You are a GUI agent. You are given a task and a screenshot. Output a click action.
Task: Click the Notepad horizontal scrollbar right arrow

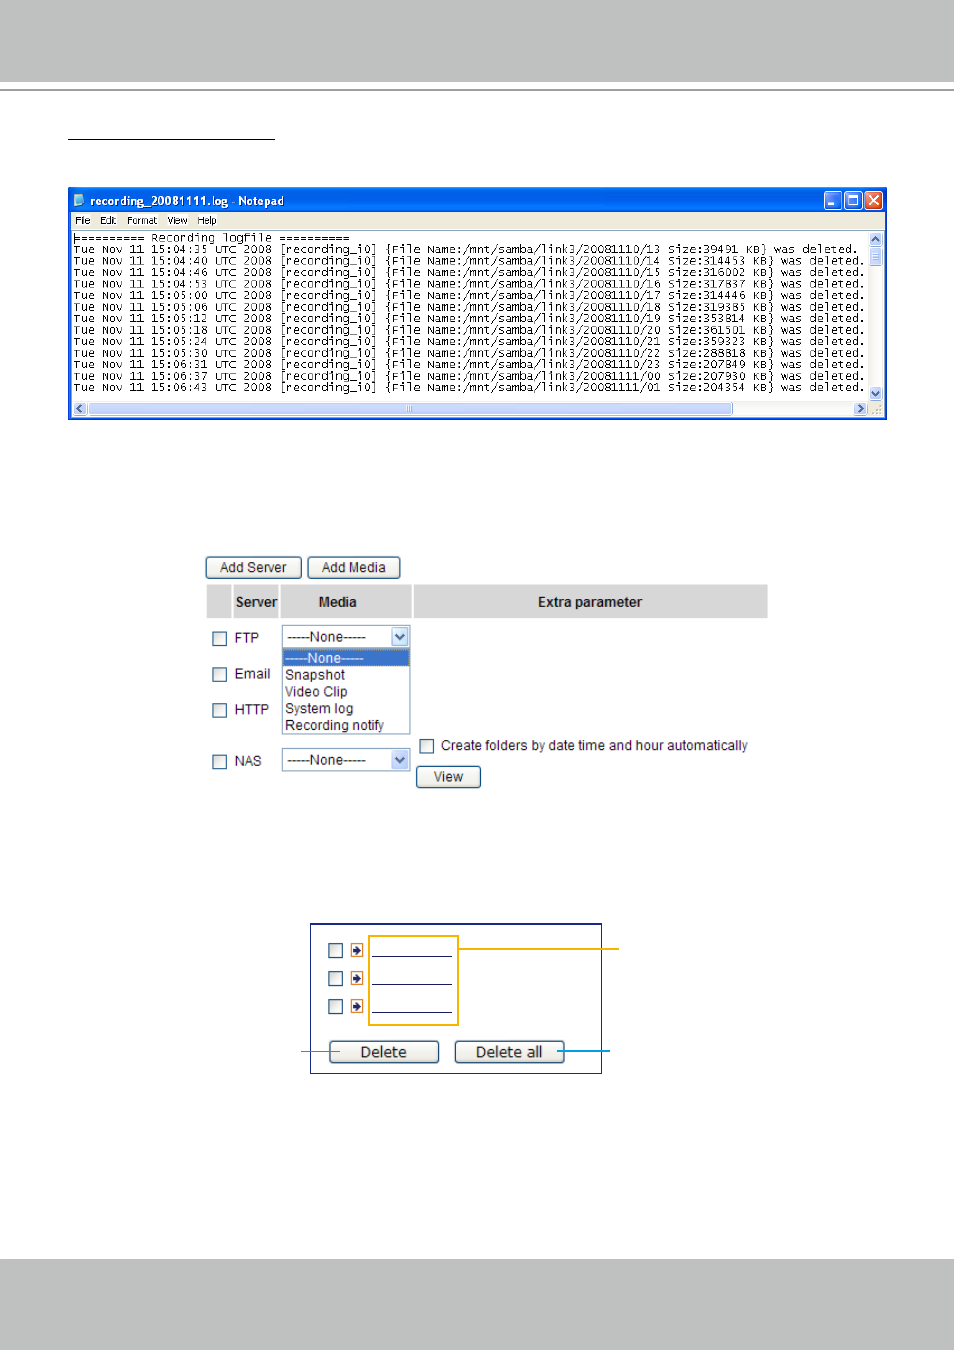(860, 409)
